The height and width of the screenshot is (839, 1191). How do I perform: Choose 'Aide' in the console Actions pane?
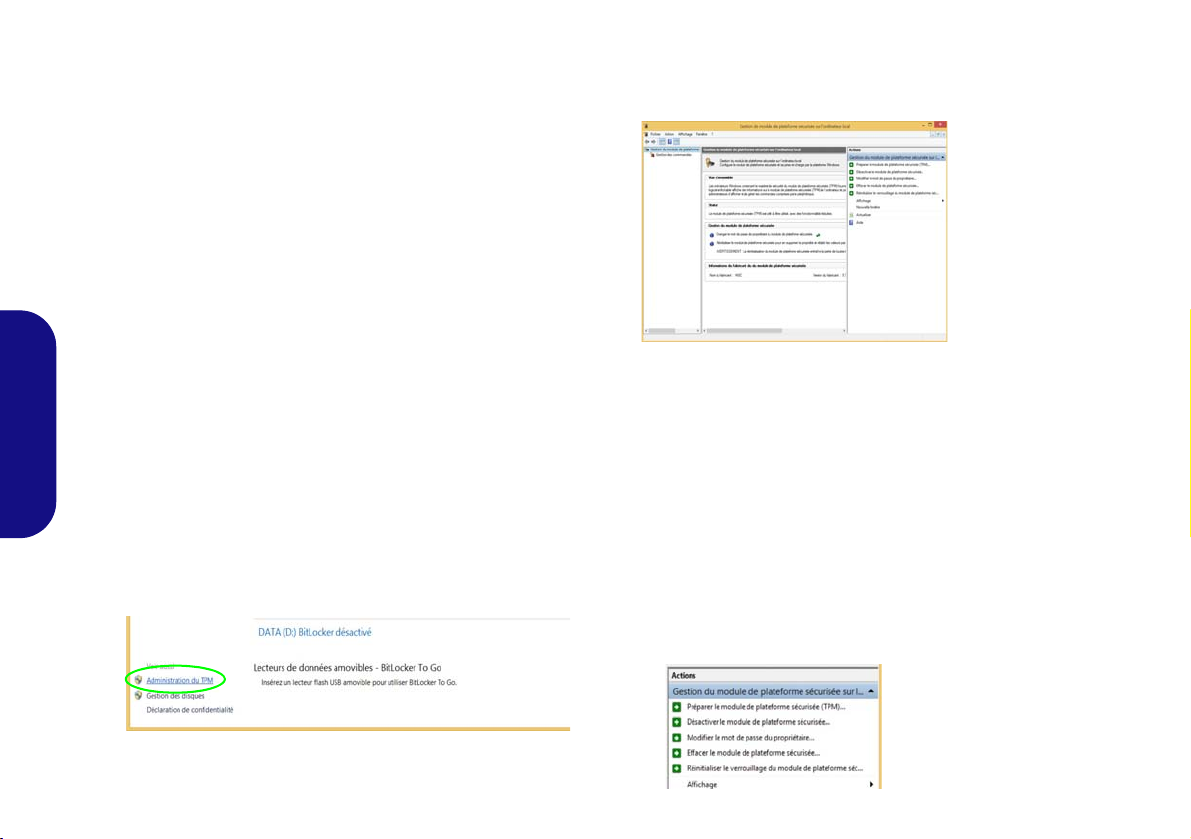[x=860, y=222]
